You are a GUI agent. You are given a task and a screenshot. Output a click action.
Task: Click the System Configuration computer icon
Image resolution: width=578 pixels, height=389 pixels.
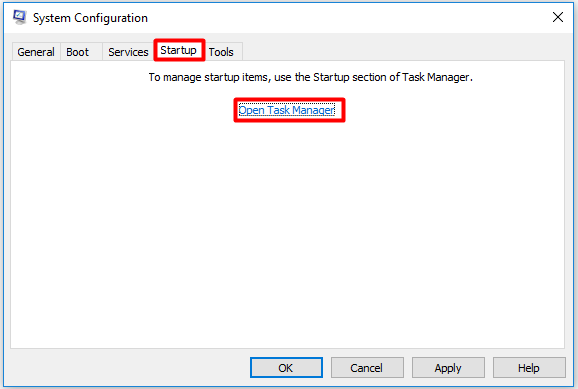tap(20, 17)
